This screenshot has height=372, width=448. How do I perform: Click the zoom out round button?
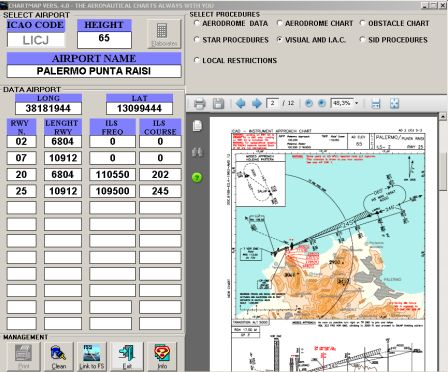pyautogui.click(x=309, y=103)
